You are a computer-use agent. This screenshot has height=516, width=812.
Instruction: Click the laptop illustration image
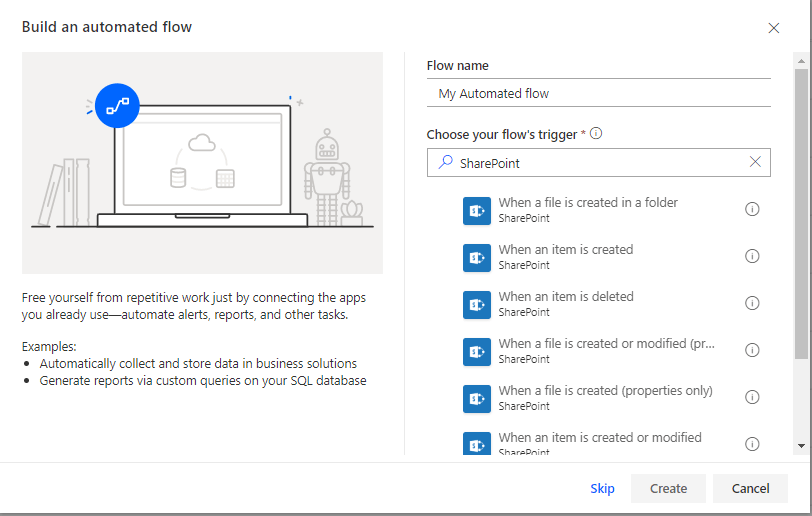click(x=202, y=163)
